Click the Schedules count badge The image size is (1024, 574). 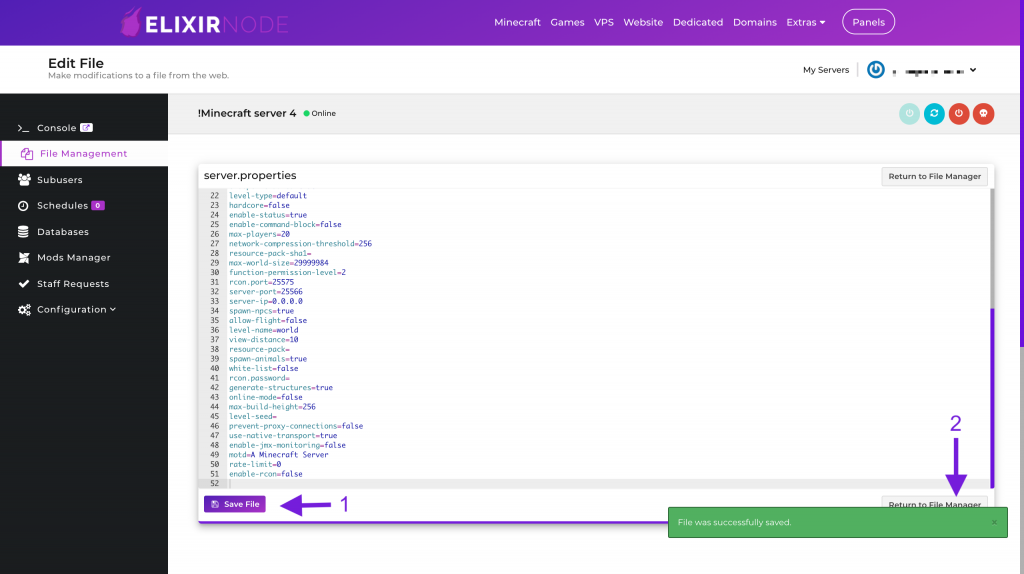pos(98,205)
